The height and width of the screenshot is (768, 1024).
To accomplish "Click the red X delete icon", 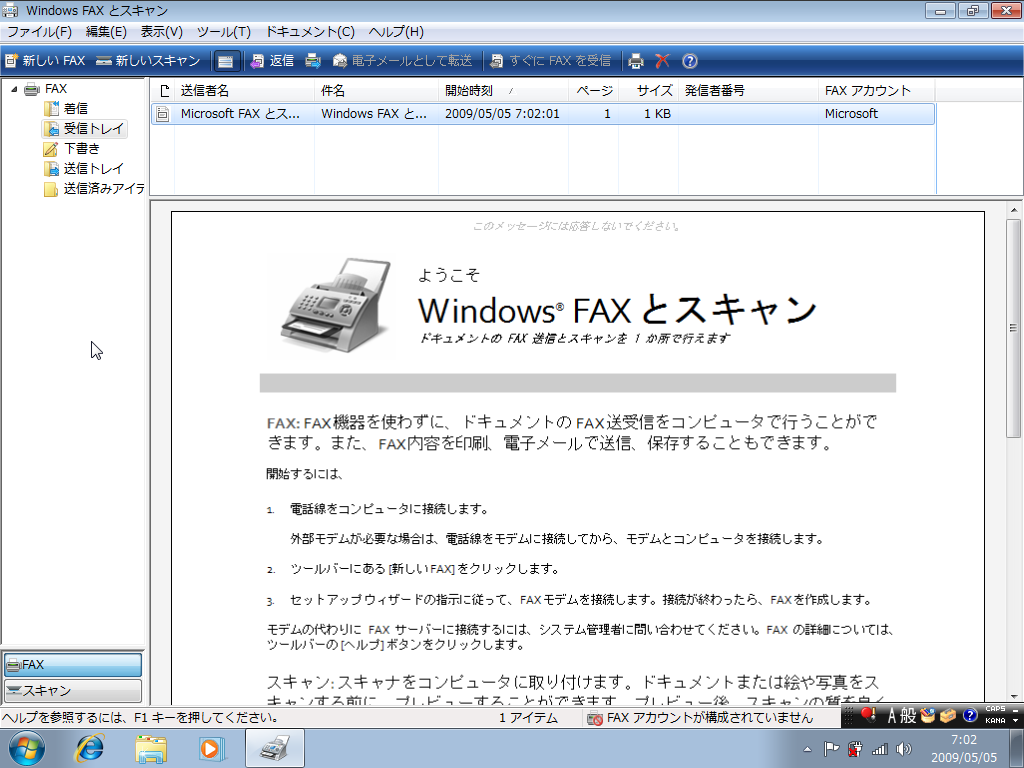I will coord(662,61).
